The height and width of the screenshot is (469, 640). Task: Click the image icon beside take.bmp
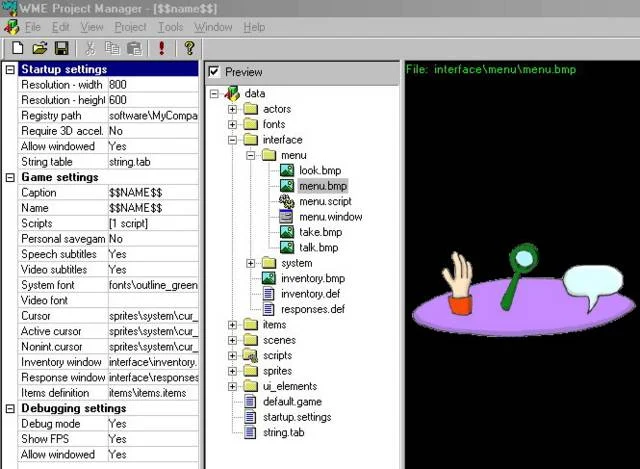pos(287,232)
